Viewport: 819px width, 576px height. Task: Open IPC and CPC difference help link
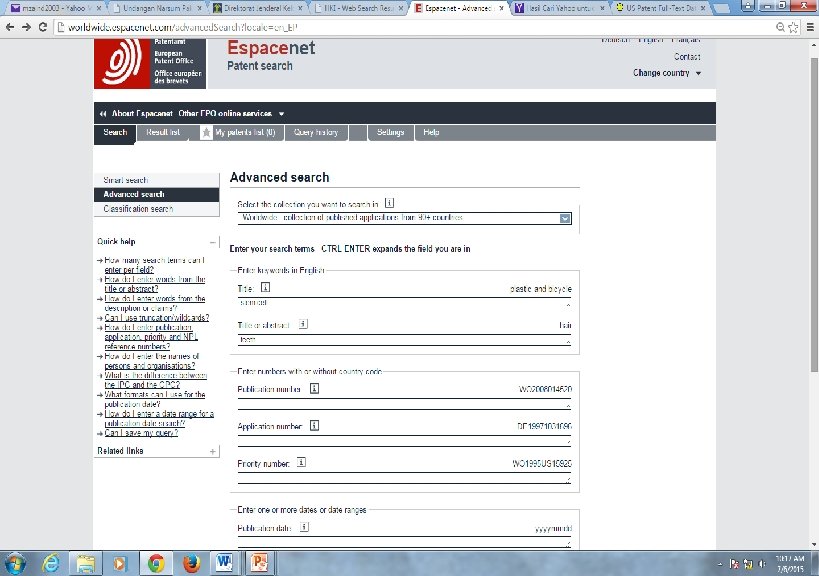[156, 380]
